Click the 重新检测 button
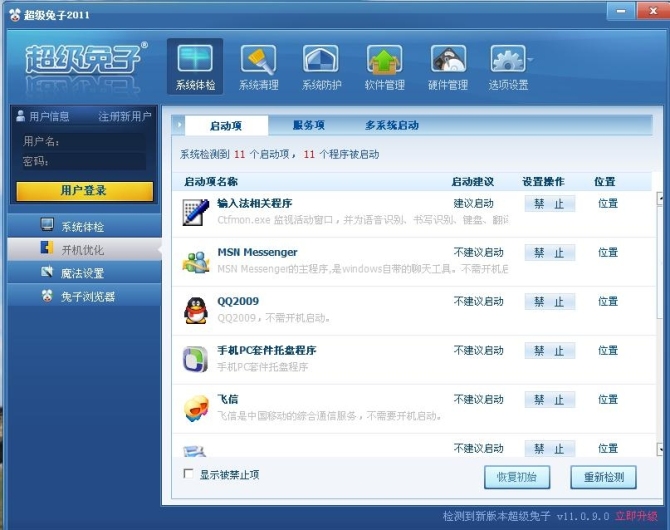The image size is (670, 530). pyautogui.click(x=603, y=477)
